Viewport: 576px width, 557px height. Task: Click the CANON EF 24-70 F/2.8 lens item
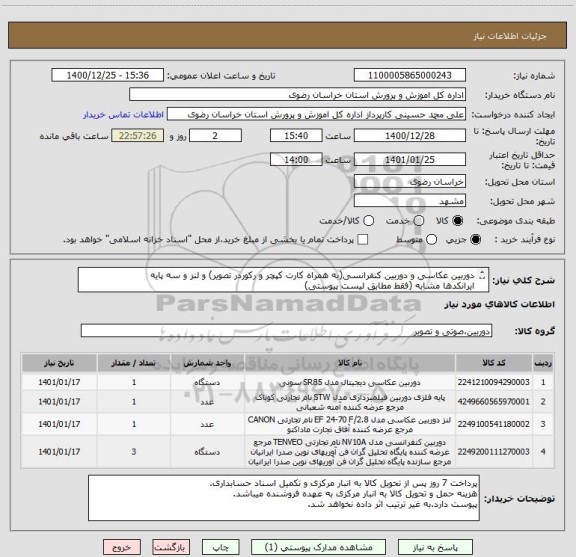[350, 424]
